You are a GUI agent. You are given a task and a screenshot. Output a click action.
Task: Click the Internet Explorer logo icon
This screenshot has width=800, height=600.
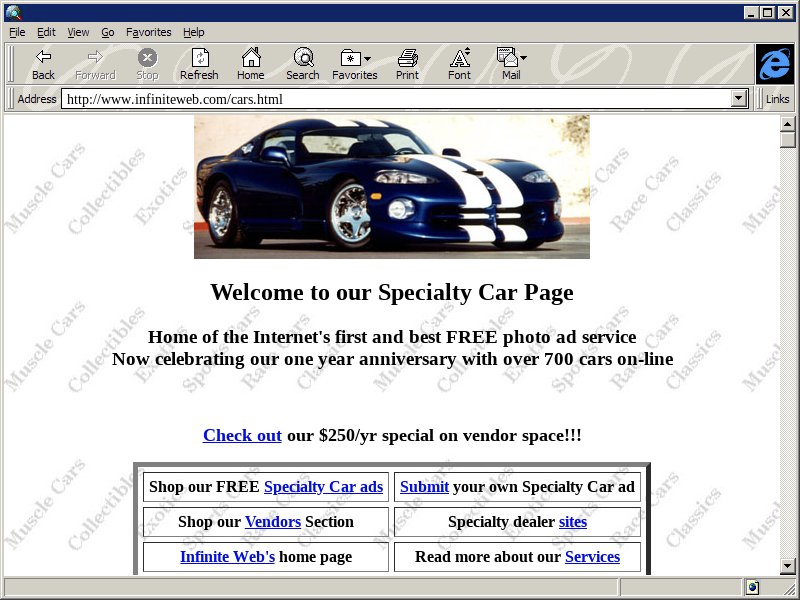pos(774,64)
